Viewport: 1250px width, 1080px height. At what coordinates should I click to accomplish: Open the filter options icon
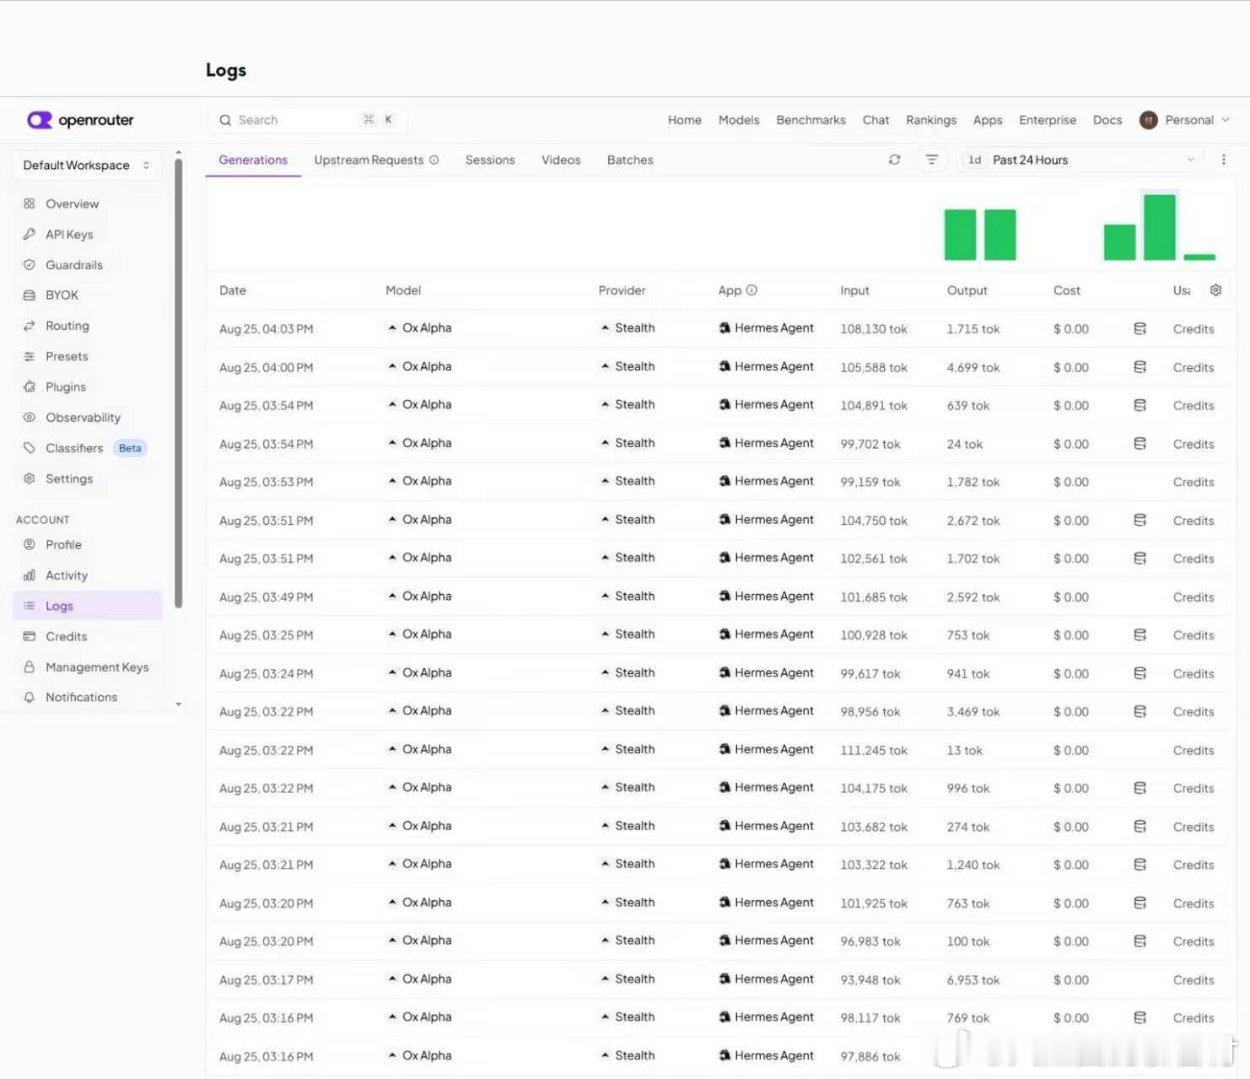931,160
